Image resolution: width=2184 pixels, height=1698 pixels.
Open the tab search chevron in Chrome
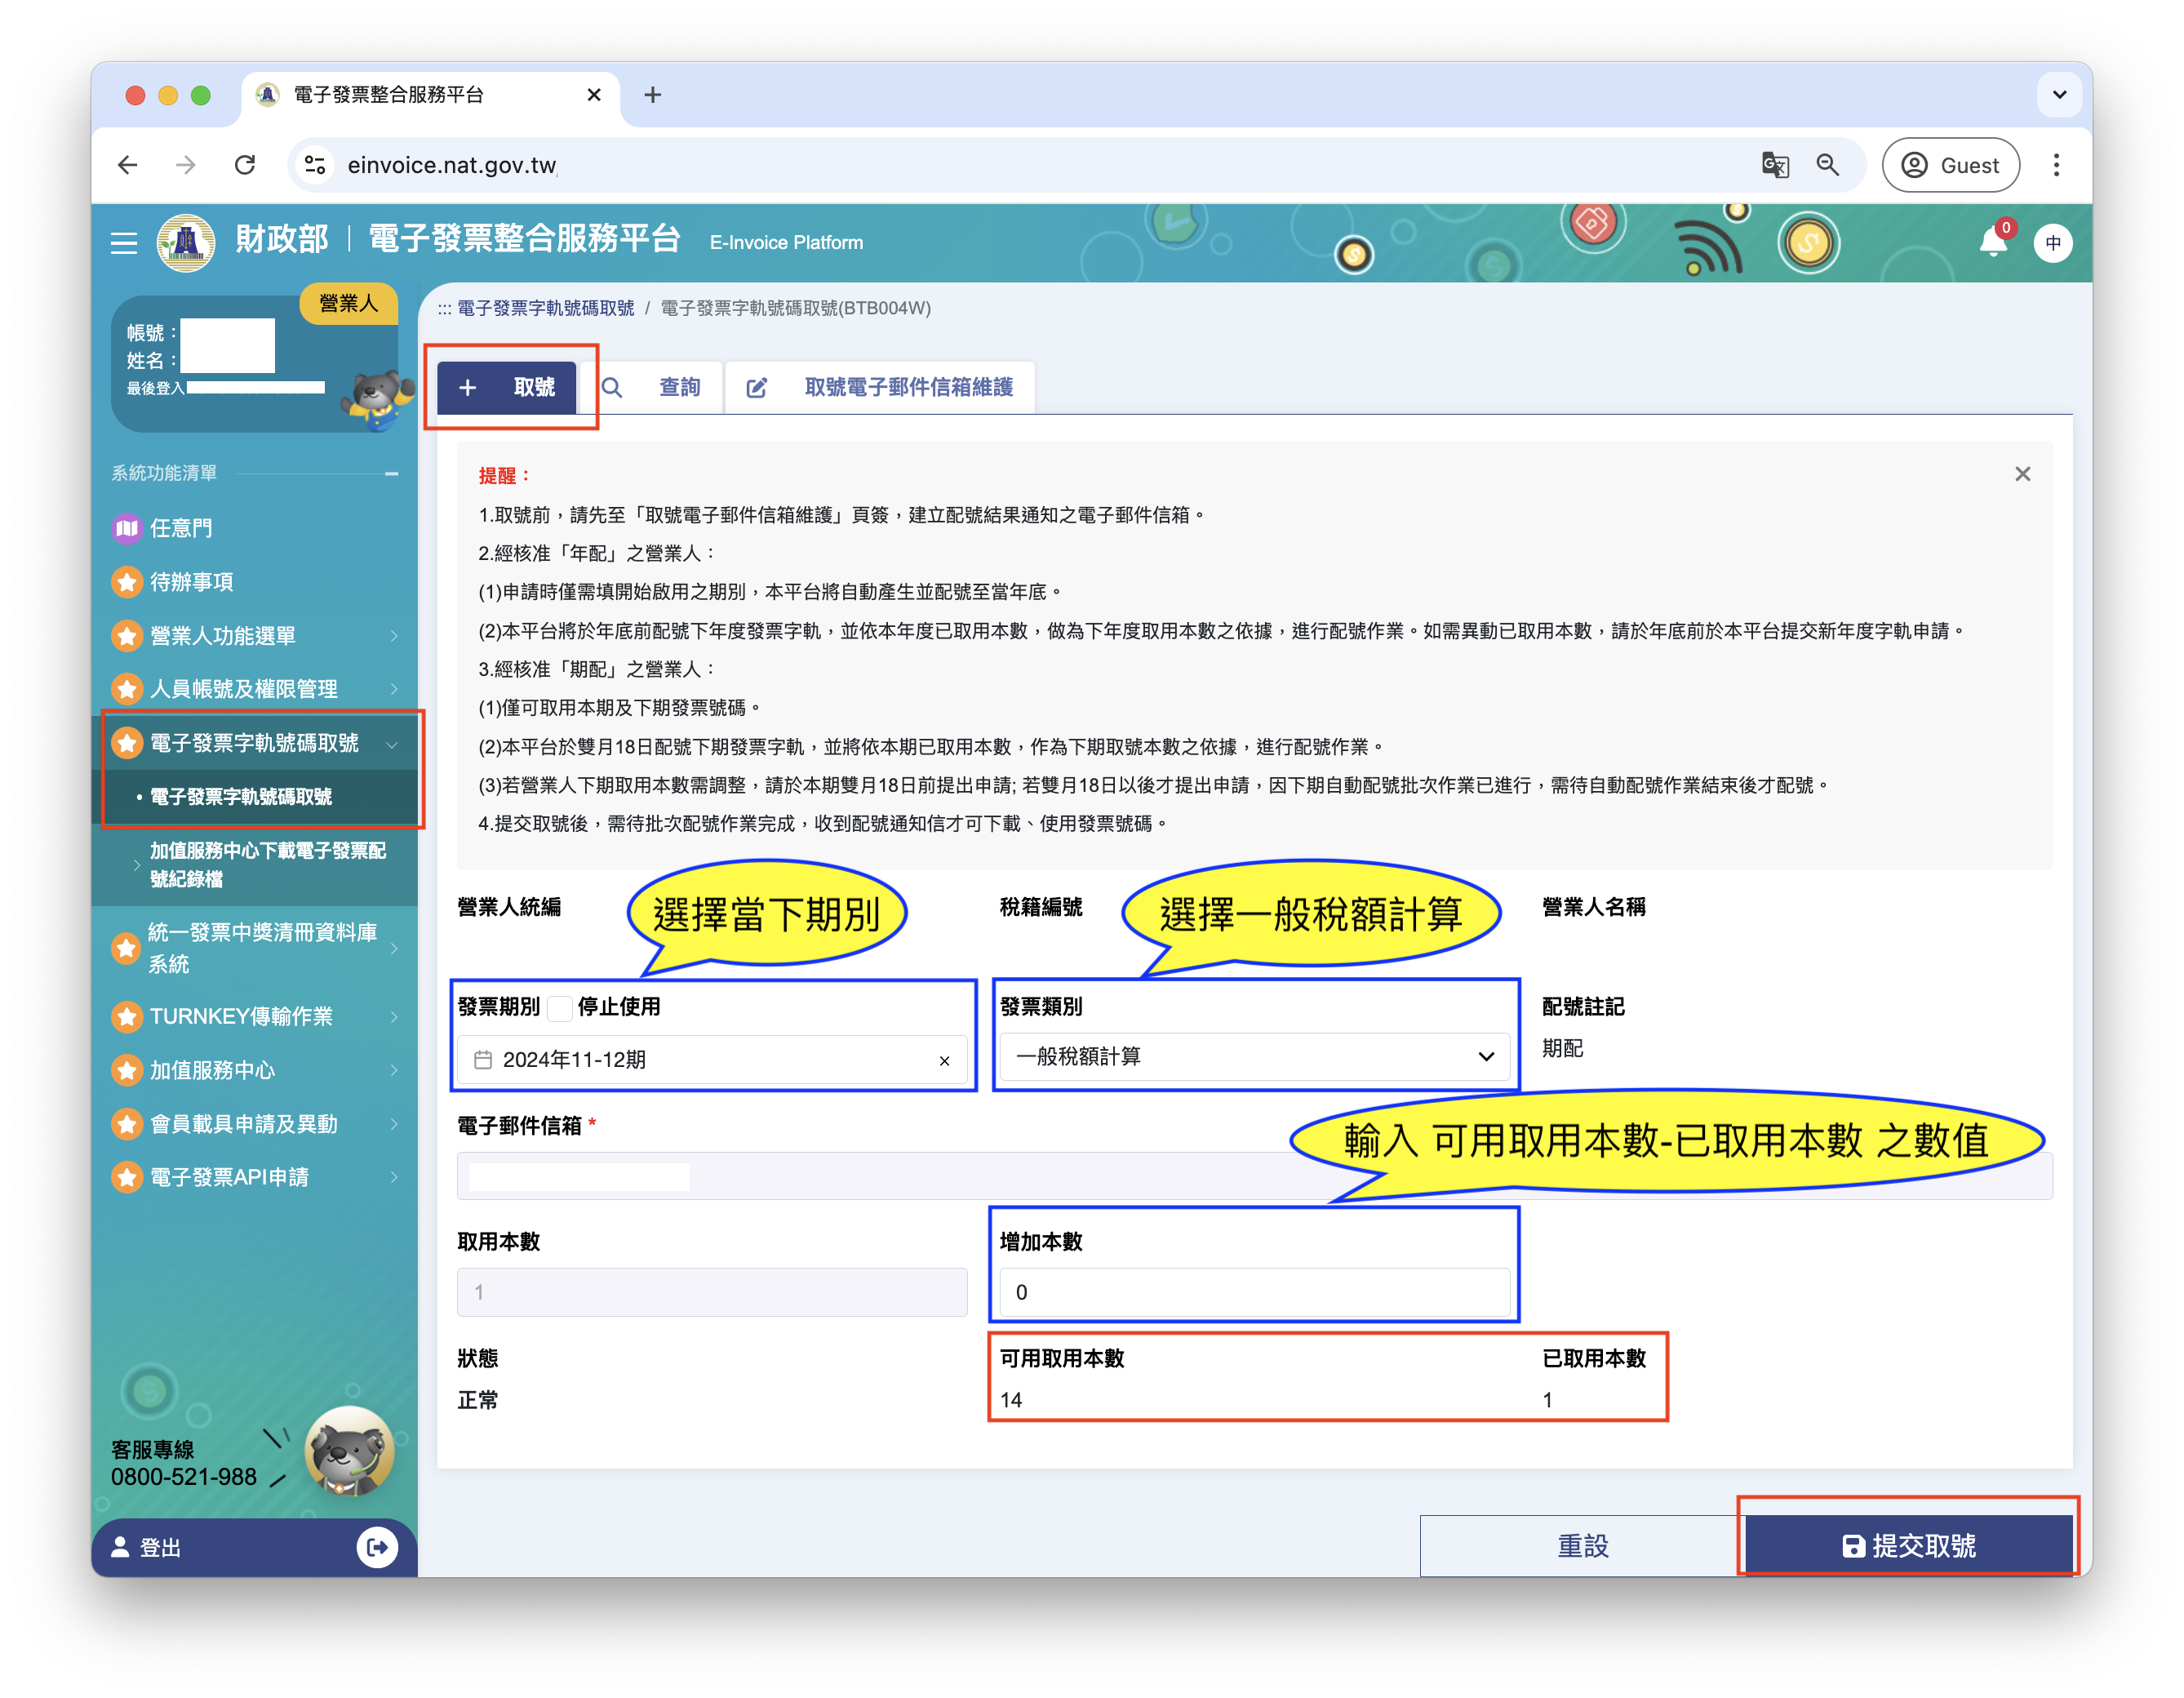click(x=2059, y=95)
